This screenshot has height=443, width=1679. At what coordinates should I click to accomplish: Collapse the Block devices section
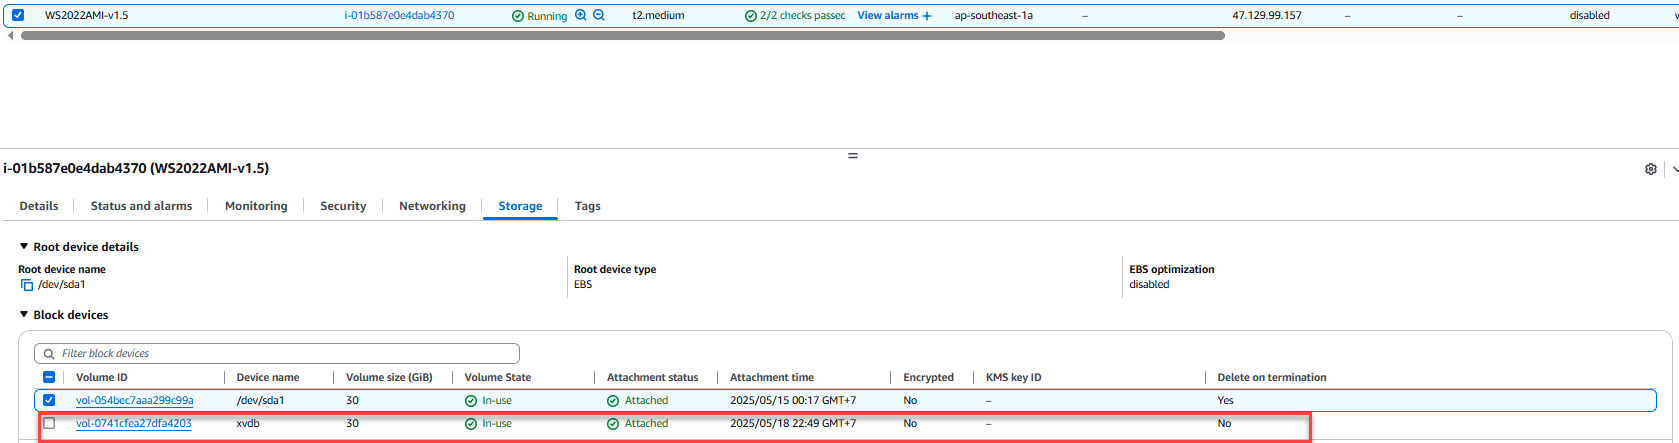[x=24, y=315]
